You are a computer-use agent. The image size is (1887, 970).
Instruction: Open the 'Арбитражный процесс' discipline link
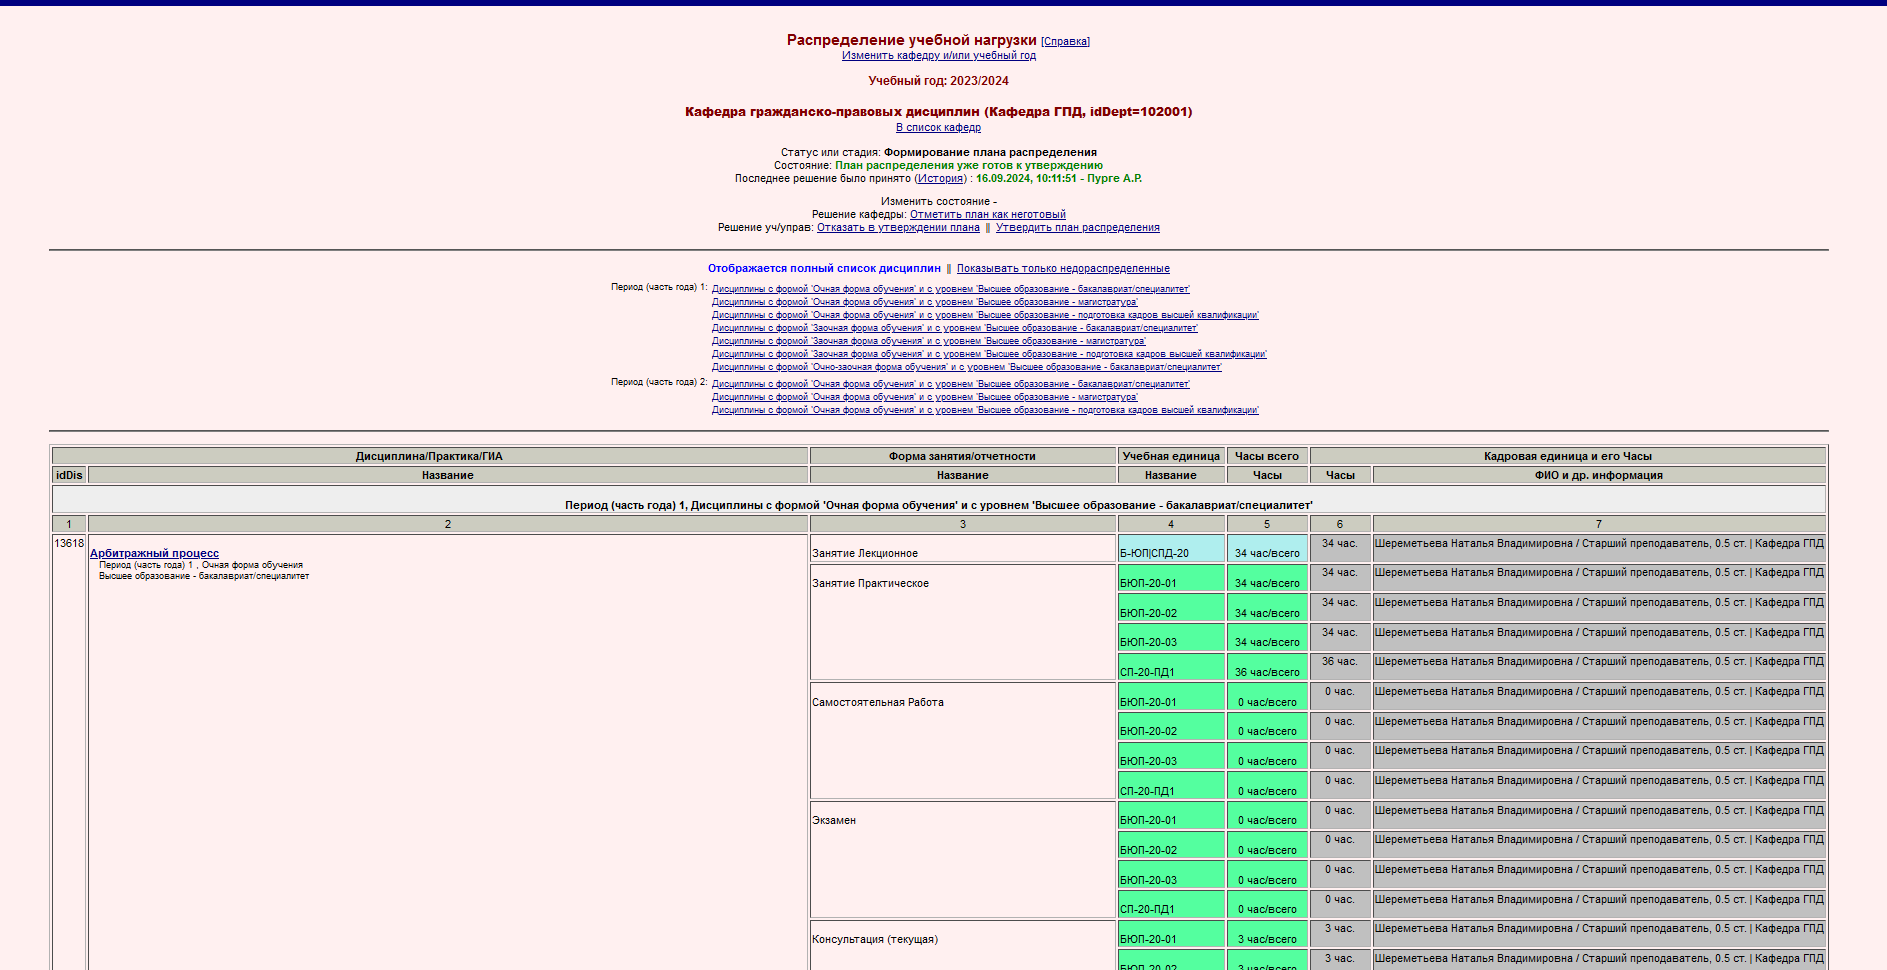pos(154,554)
